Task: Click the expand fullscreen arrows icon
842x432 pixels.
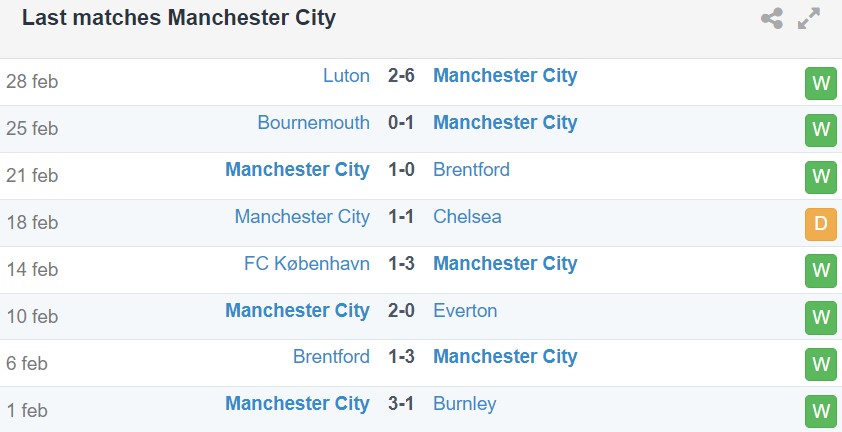Action: click(x=809, y=18)
